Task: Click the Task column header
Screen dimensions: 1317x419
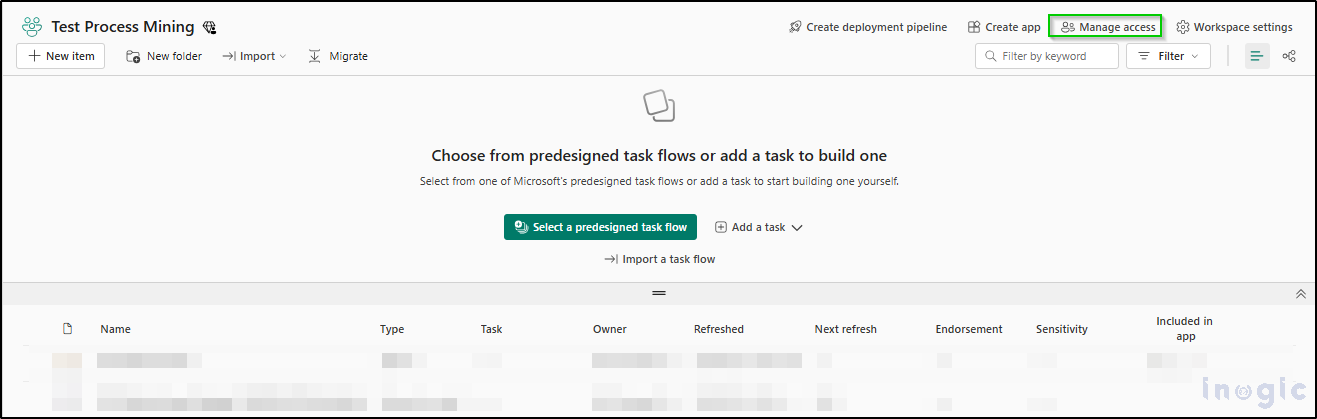Action: click(x=491, y=329)
